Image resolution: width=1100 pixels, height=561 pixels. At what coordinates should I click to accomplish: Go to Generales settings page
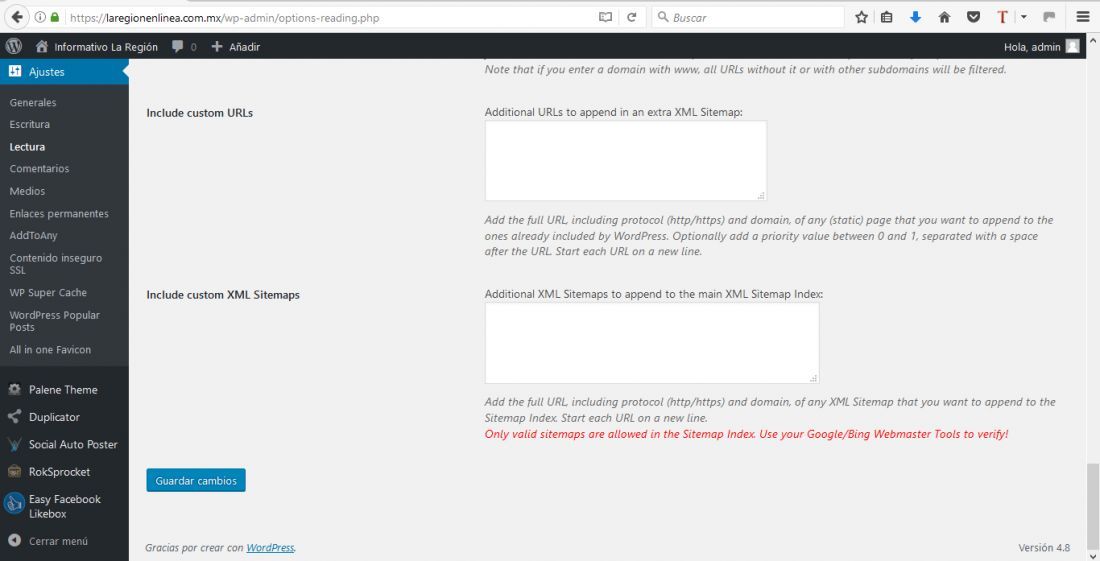pos(33,102)
